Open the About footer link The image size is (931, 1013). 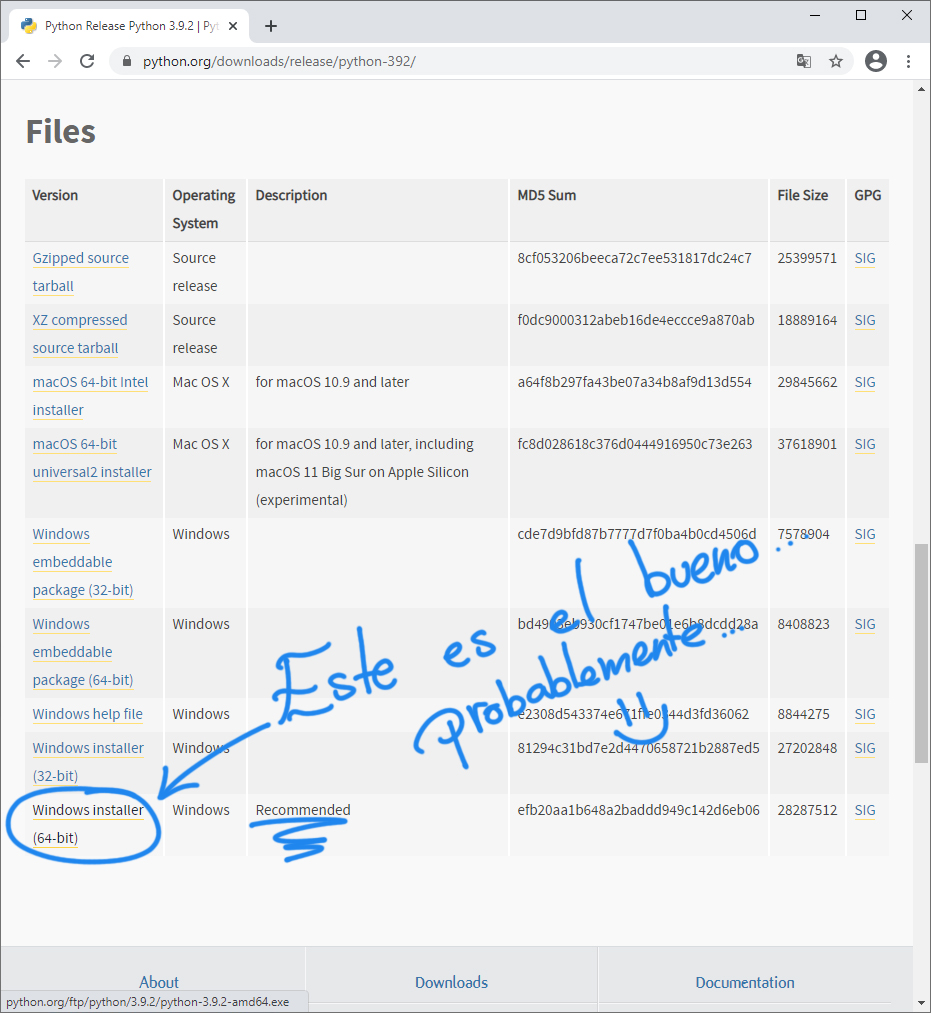click(159, 982)
